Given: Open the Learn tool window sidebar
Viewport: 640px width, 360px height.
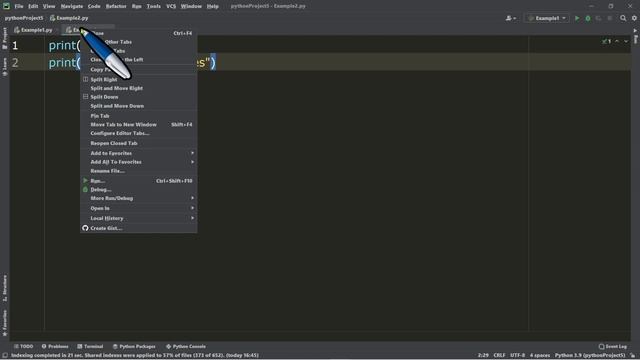Looking at the screenshot, I should pos(4,67).
